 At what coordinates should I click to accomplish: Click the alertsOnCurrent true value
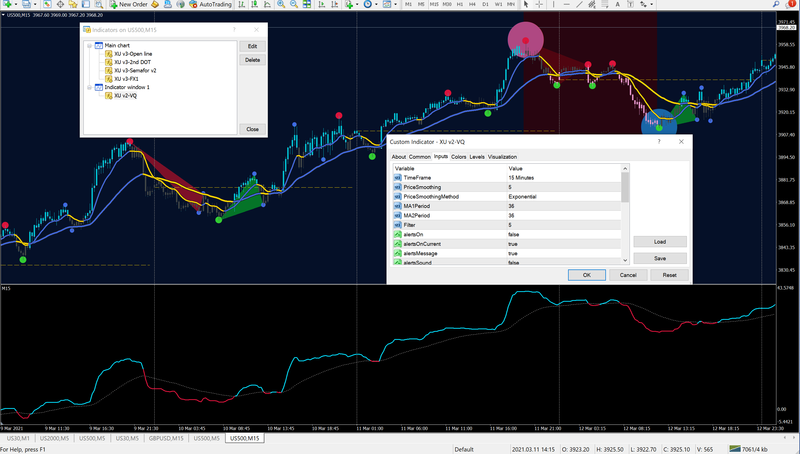[x=513, y=244]
